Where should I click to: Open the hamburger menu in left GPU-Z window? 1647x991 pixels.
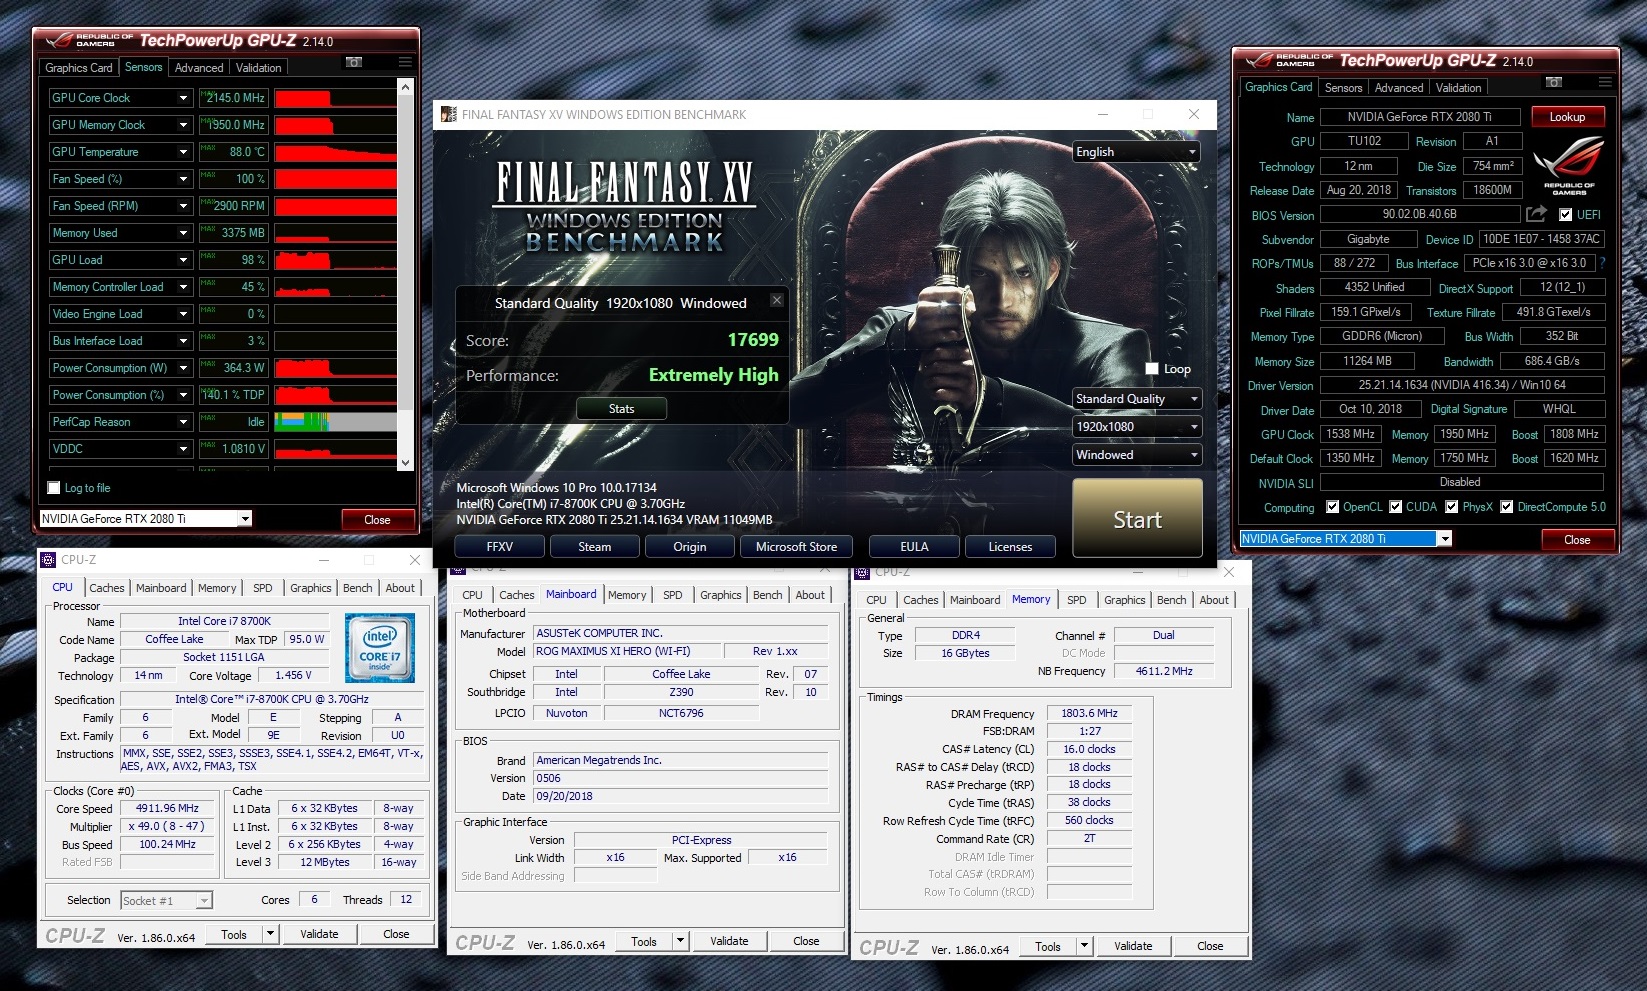tap(405, 62)
